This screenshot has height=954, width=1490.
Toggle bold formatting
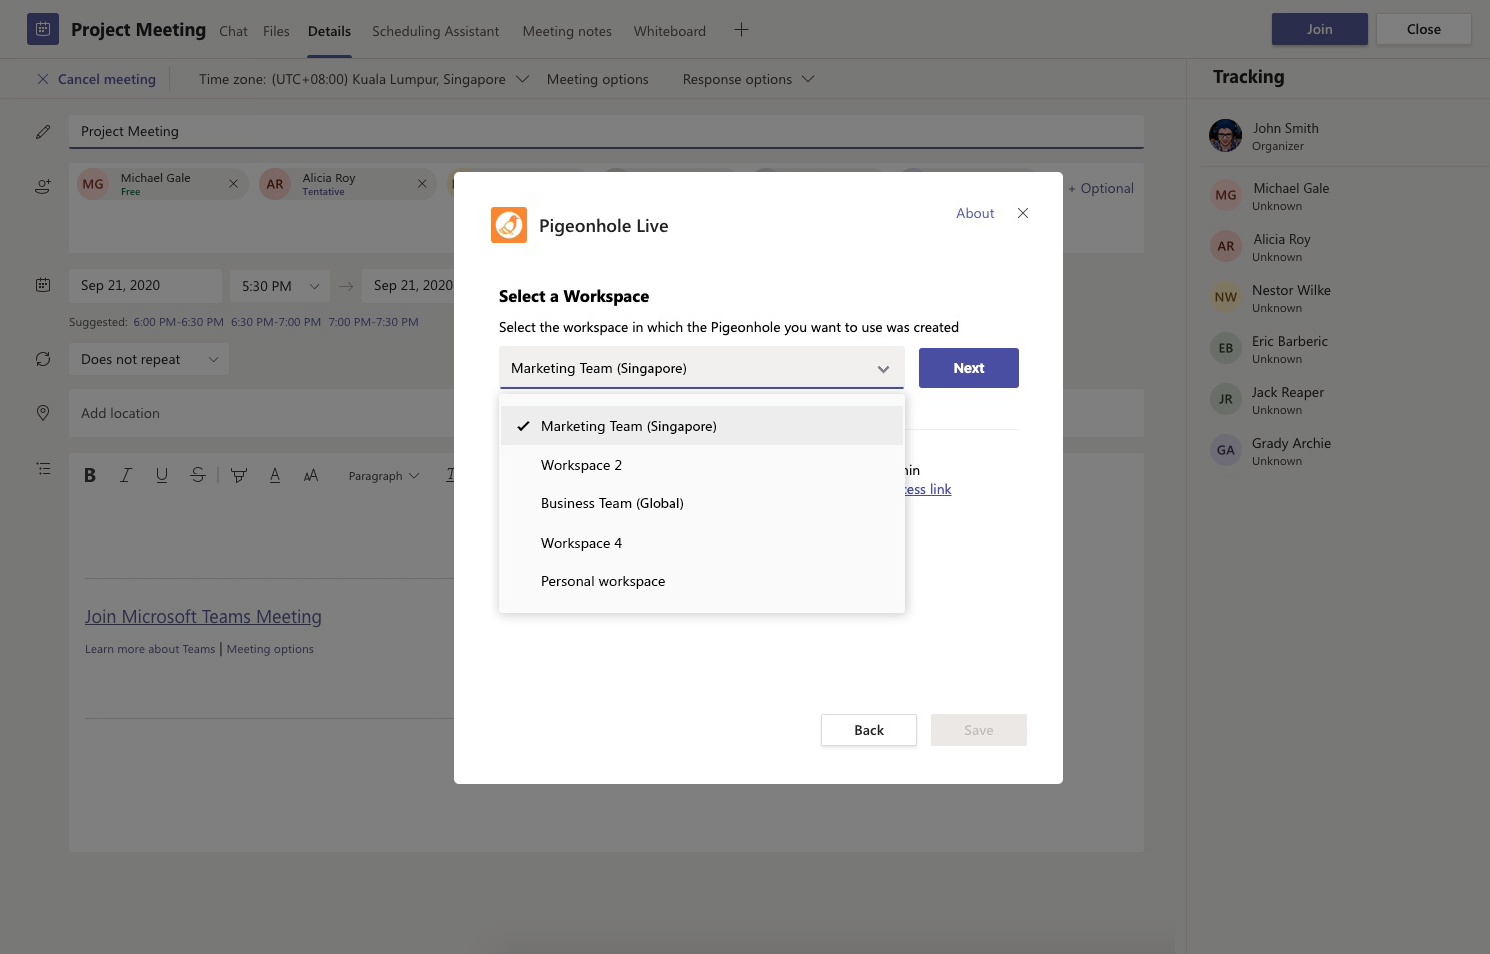coord(90,475)
